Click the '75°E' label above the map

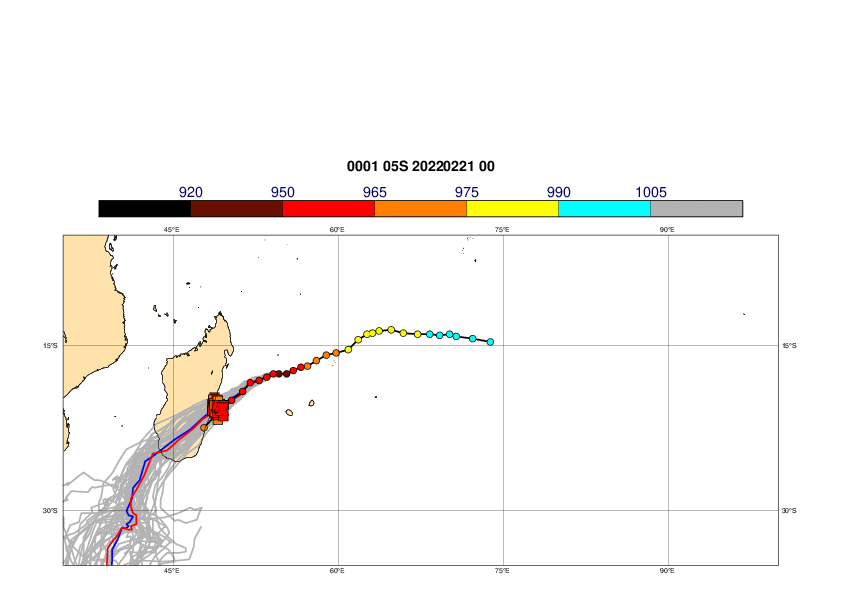[502, 230]
